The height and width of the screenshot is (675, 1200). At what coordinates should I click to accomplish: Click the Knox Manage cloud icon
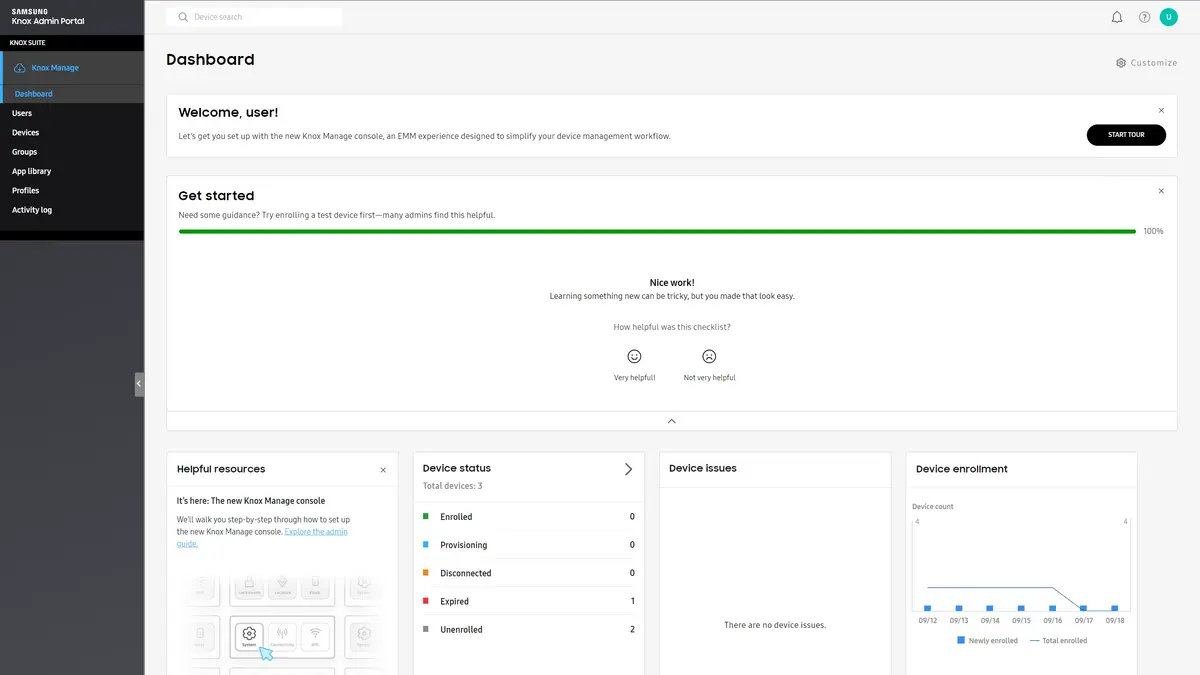(19, 68)
